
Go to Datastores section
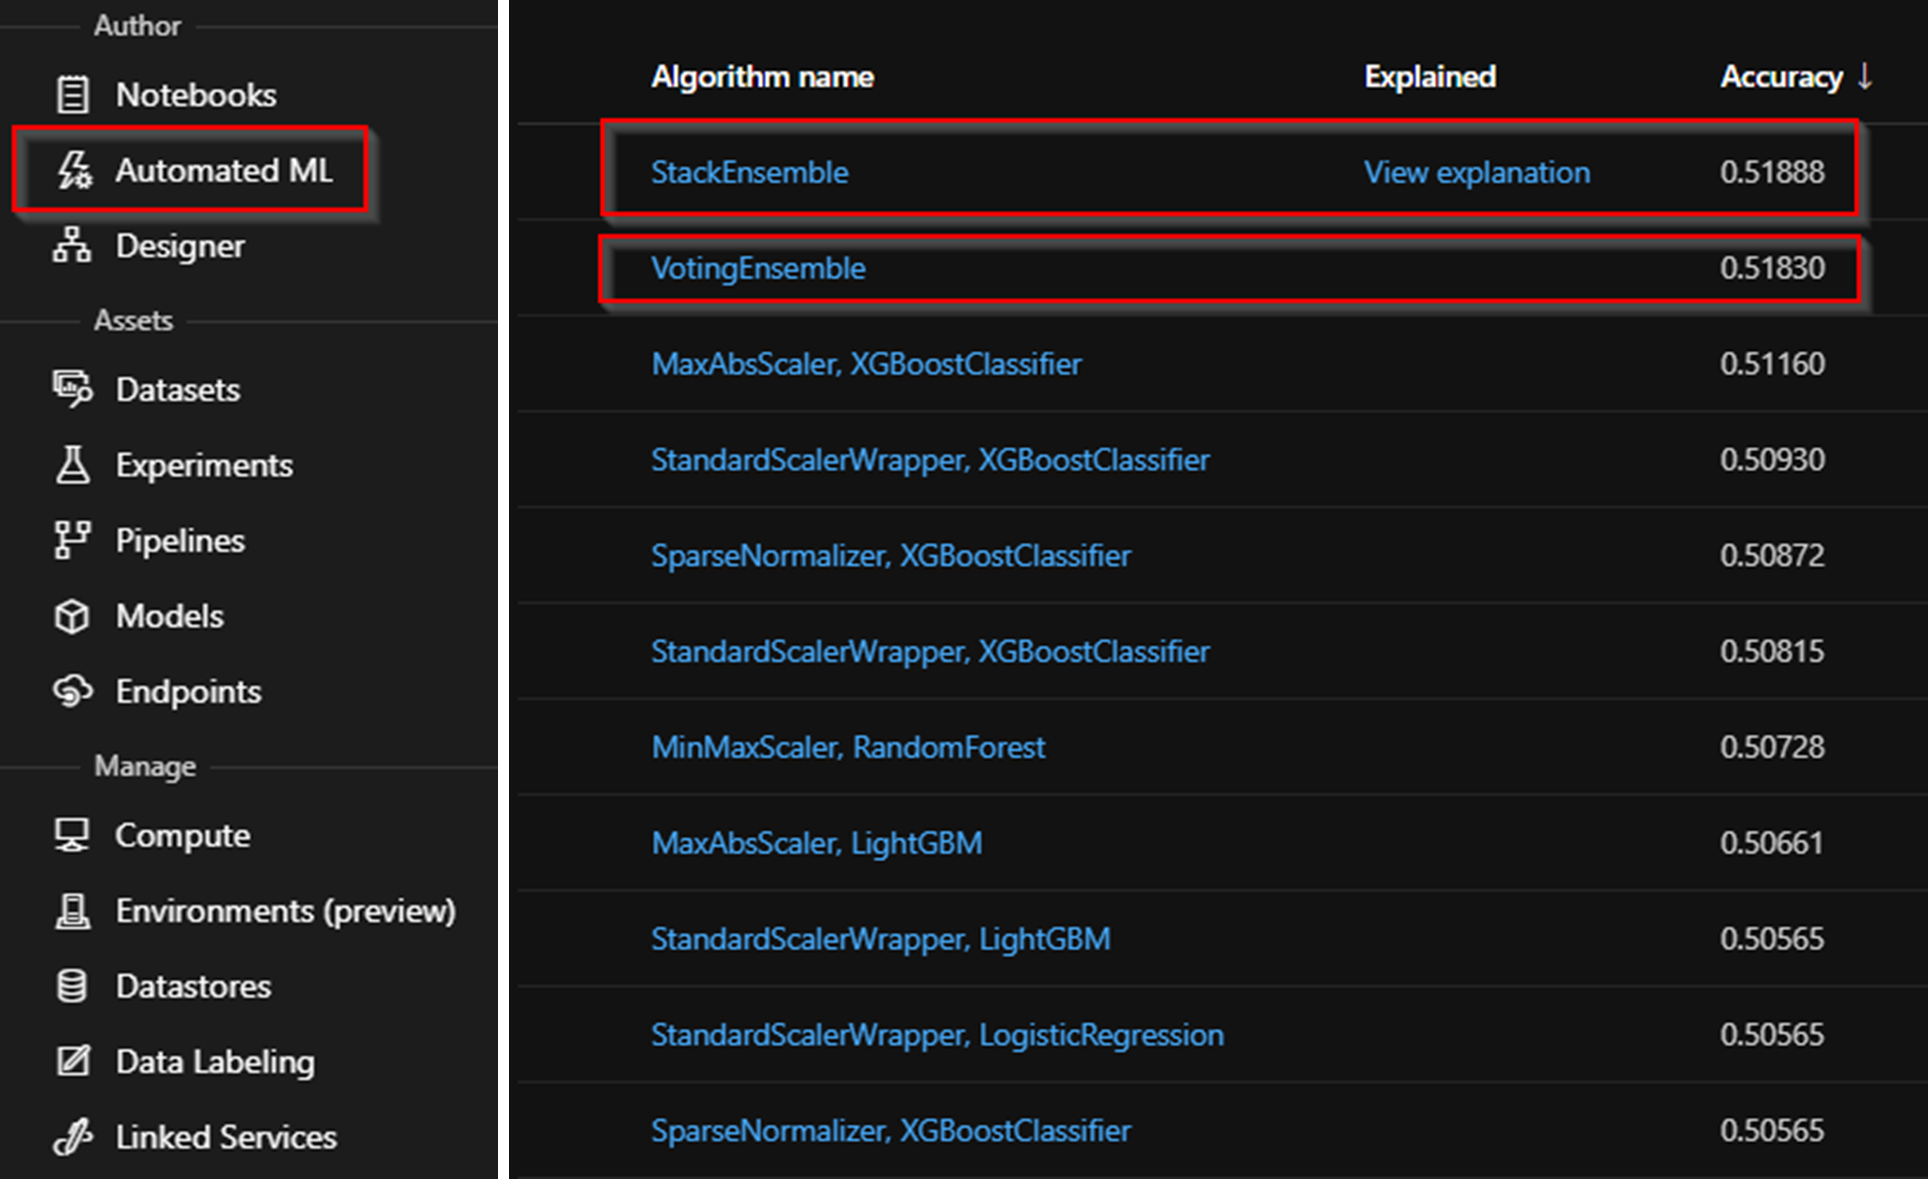click(193, 986)
